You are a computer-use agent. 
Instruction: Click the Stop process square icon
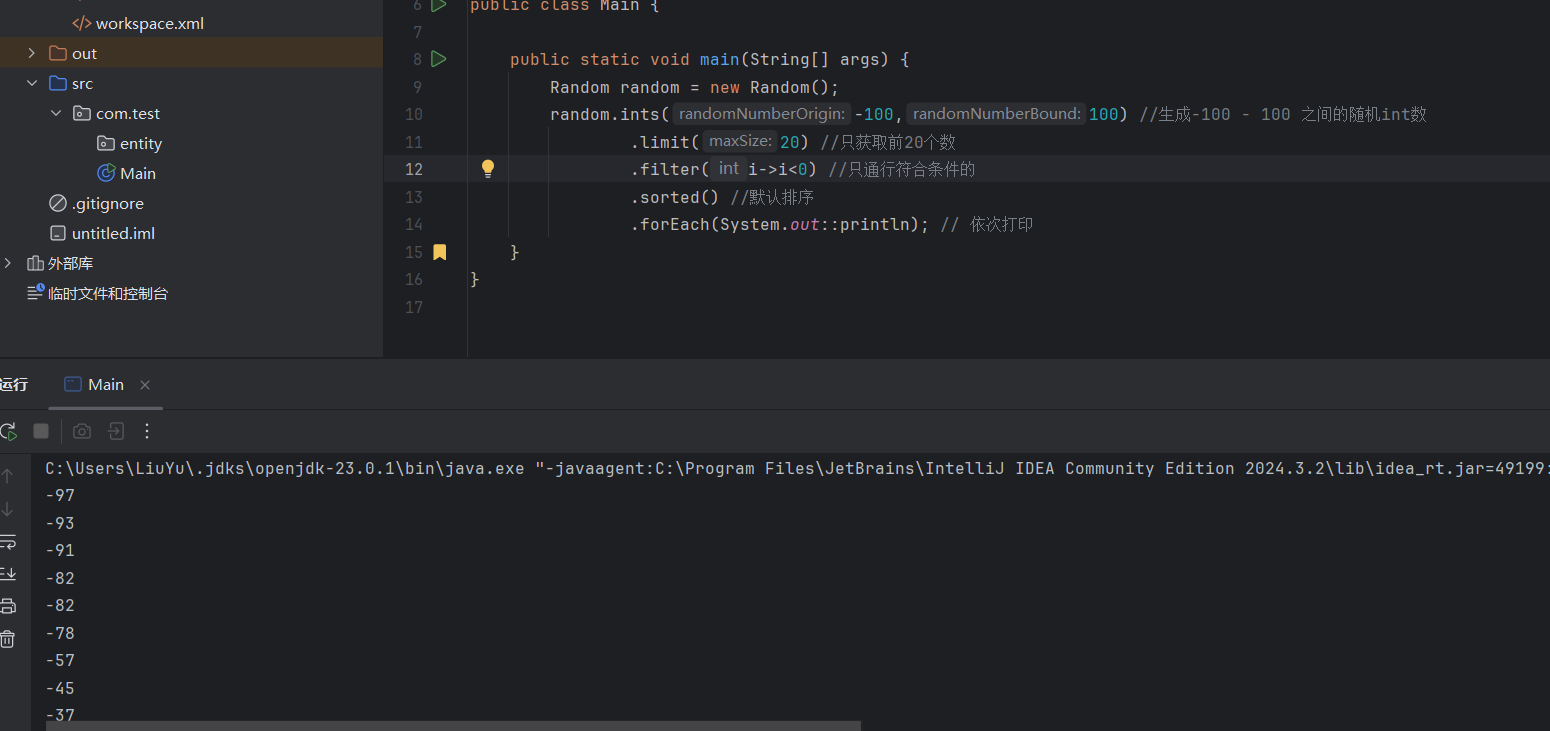click(x=40, y=430)
